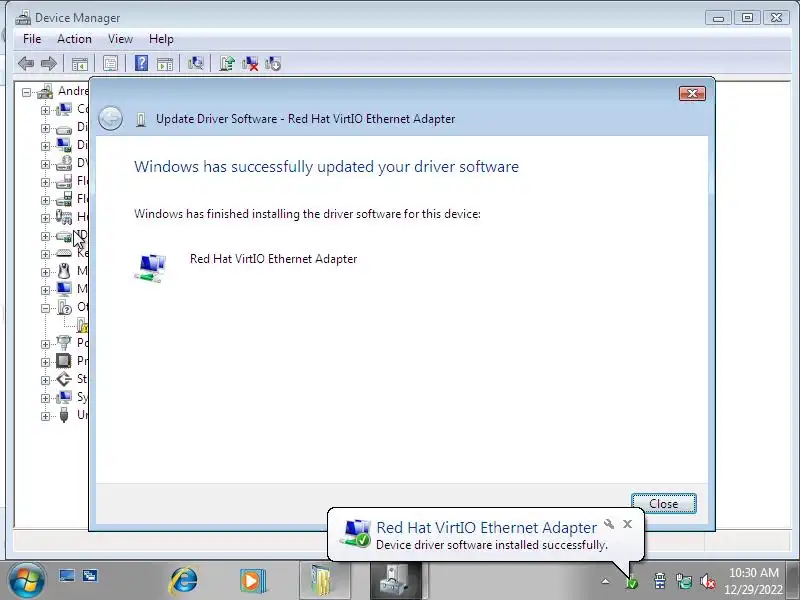Click the Forward arrow in Device Manager toolbar
This screenshot has height=600, width=800.
pos(48,64)
